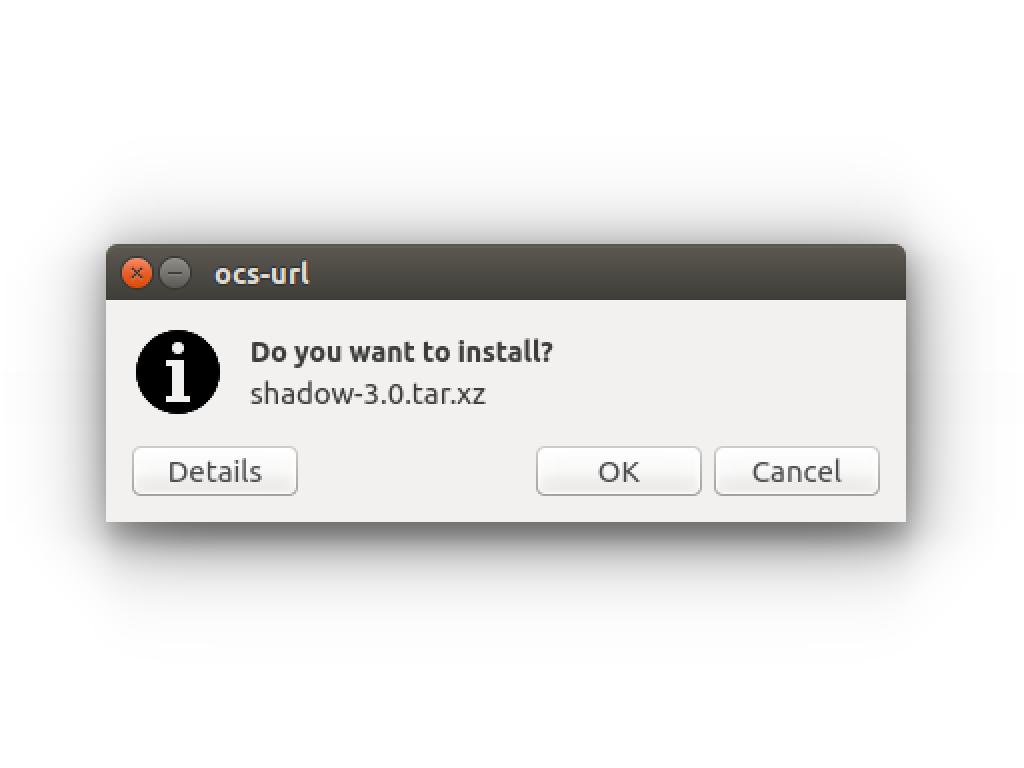Click the '.tar.xz' extension in the filename
Image resolution: width=1024 pixels, height=768 pixels.
[440, 394]
